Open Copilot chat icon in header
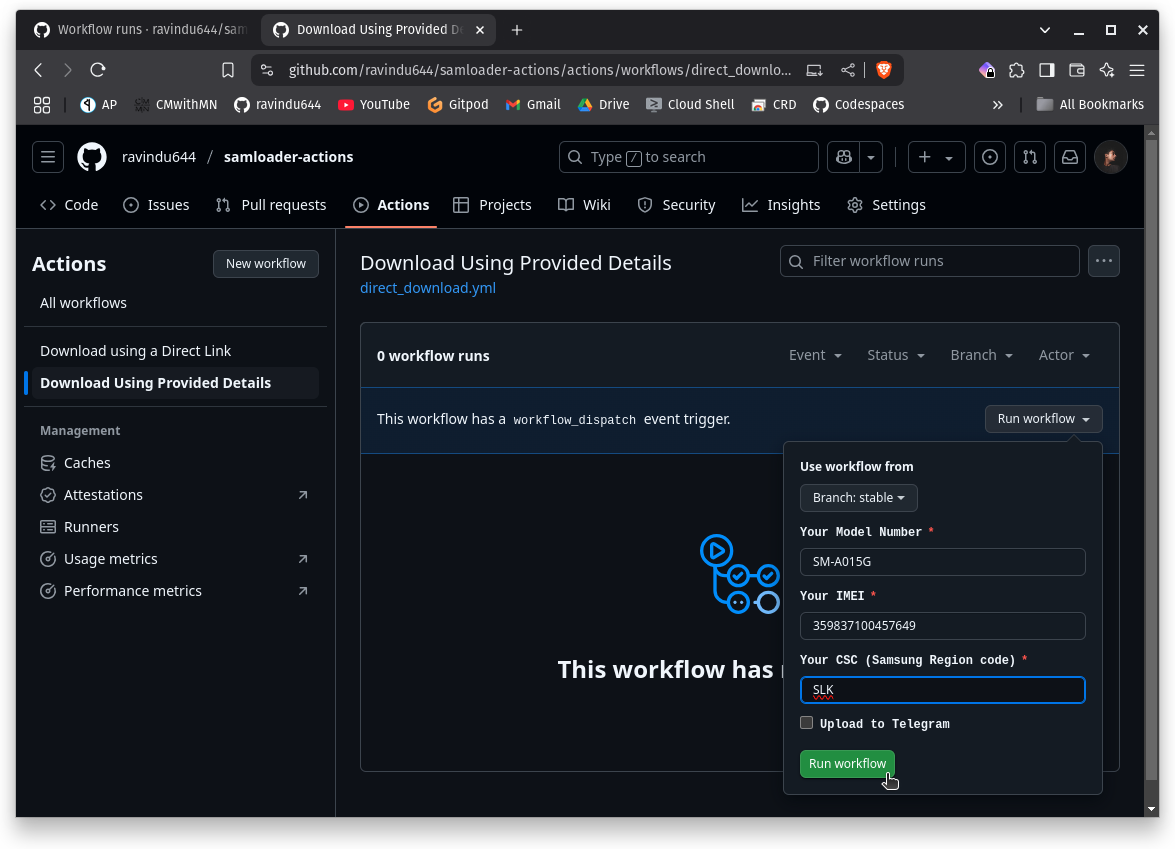This screenshot has height=849, width=1175. pos(844,157)
